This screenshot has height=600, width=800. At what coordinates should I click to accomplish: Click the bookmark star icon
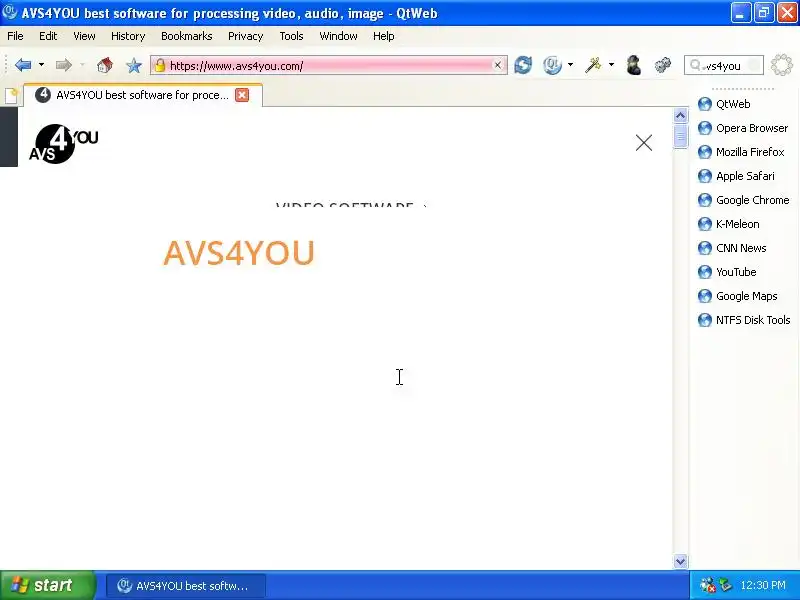(x=134, y=65)
